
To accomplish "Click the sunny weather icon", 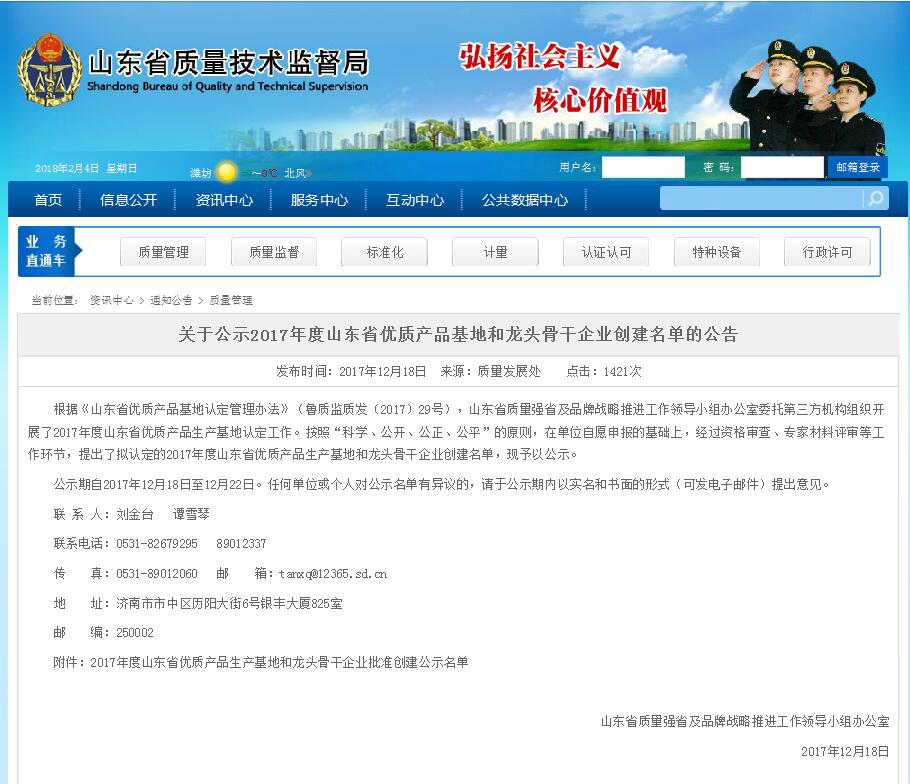I will coord(226,172).
